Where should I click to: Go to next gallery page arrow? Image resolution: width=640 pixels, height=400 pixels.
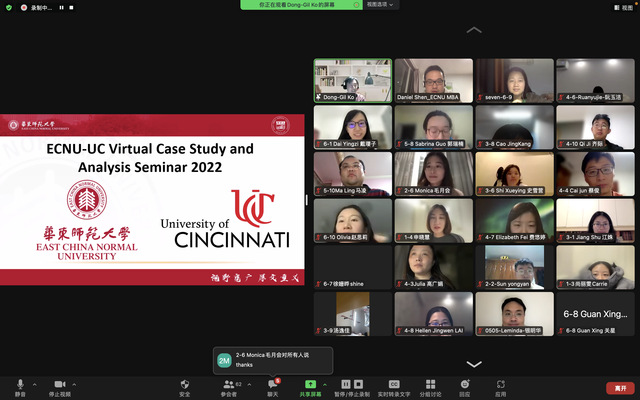pyautogui.click(x=474, y=364)
